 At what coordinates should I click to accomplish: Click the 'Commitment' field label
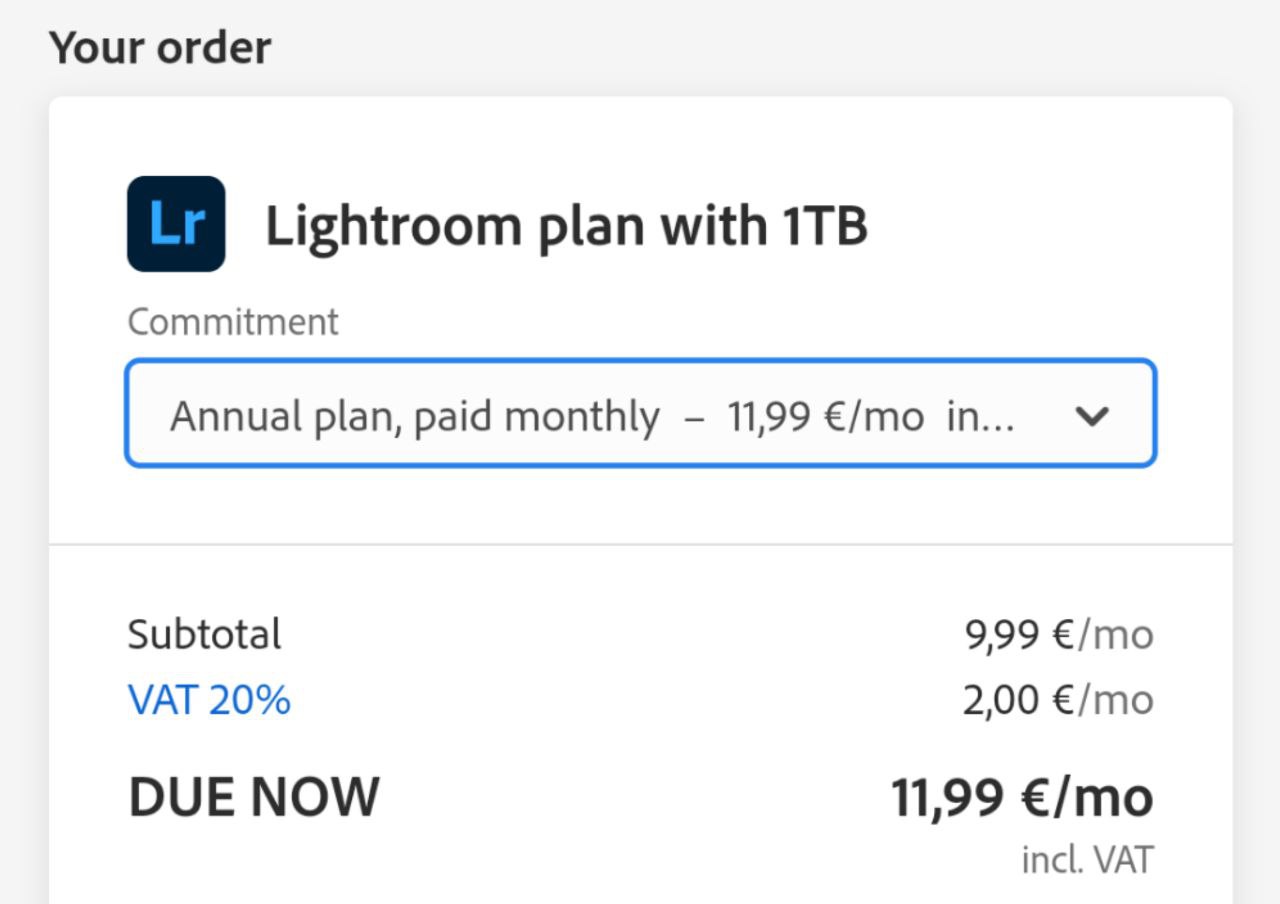(x=233, y=322)
